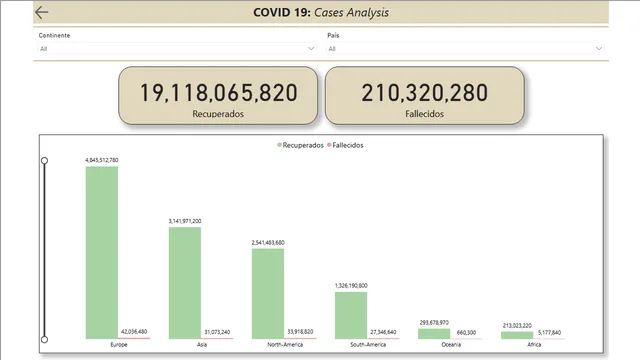Select the North-America recovered green bar

tap(268, 293)
